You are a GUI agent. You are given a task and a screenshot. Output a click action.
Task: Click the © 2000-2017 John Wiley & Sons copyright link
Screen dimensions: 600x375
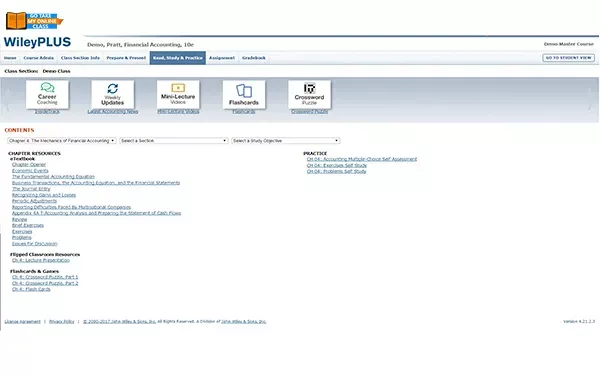[x=120, y=321]
